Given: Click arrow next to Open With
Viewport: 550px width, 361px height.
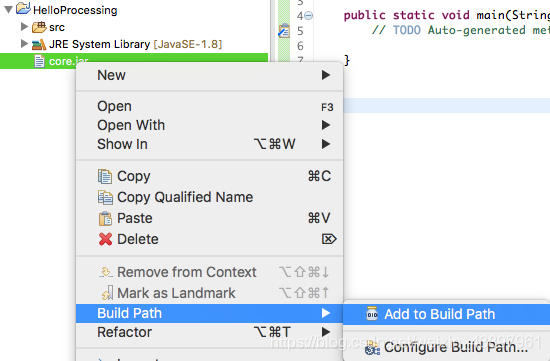Looking at the screenshot, I should point(326,125).
